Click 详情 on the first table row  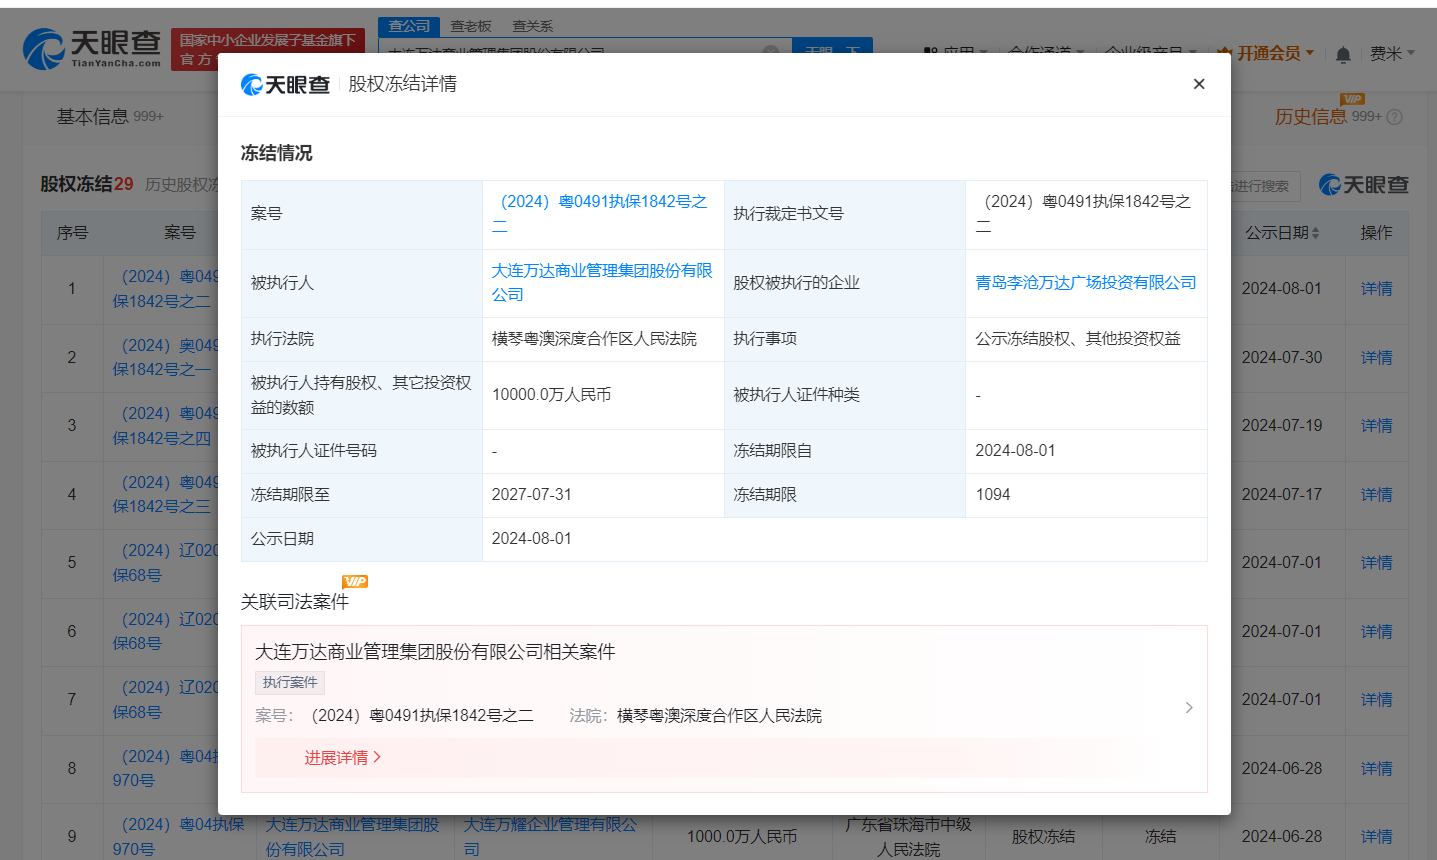[x=1376, y=288]
